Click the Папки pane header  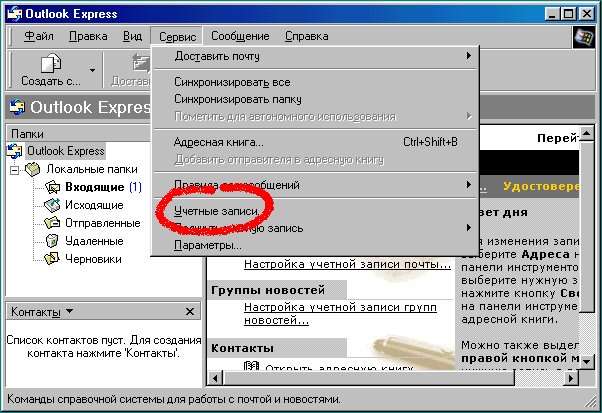click(79, 134)
